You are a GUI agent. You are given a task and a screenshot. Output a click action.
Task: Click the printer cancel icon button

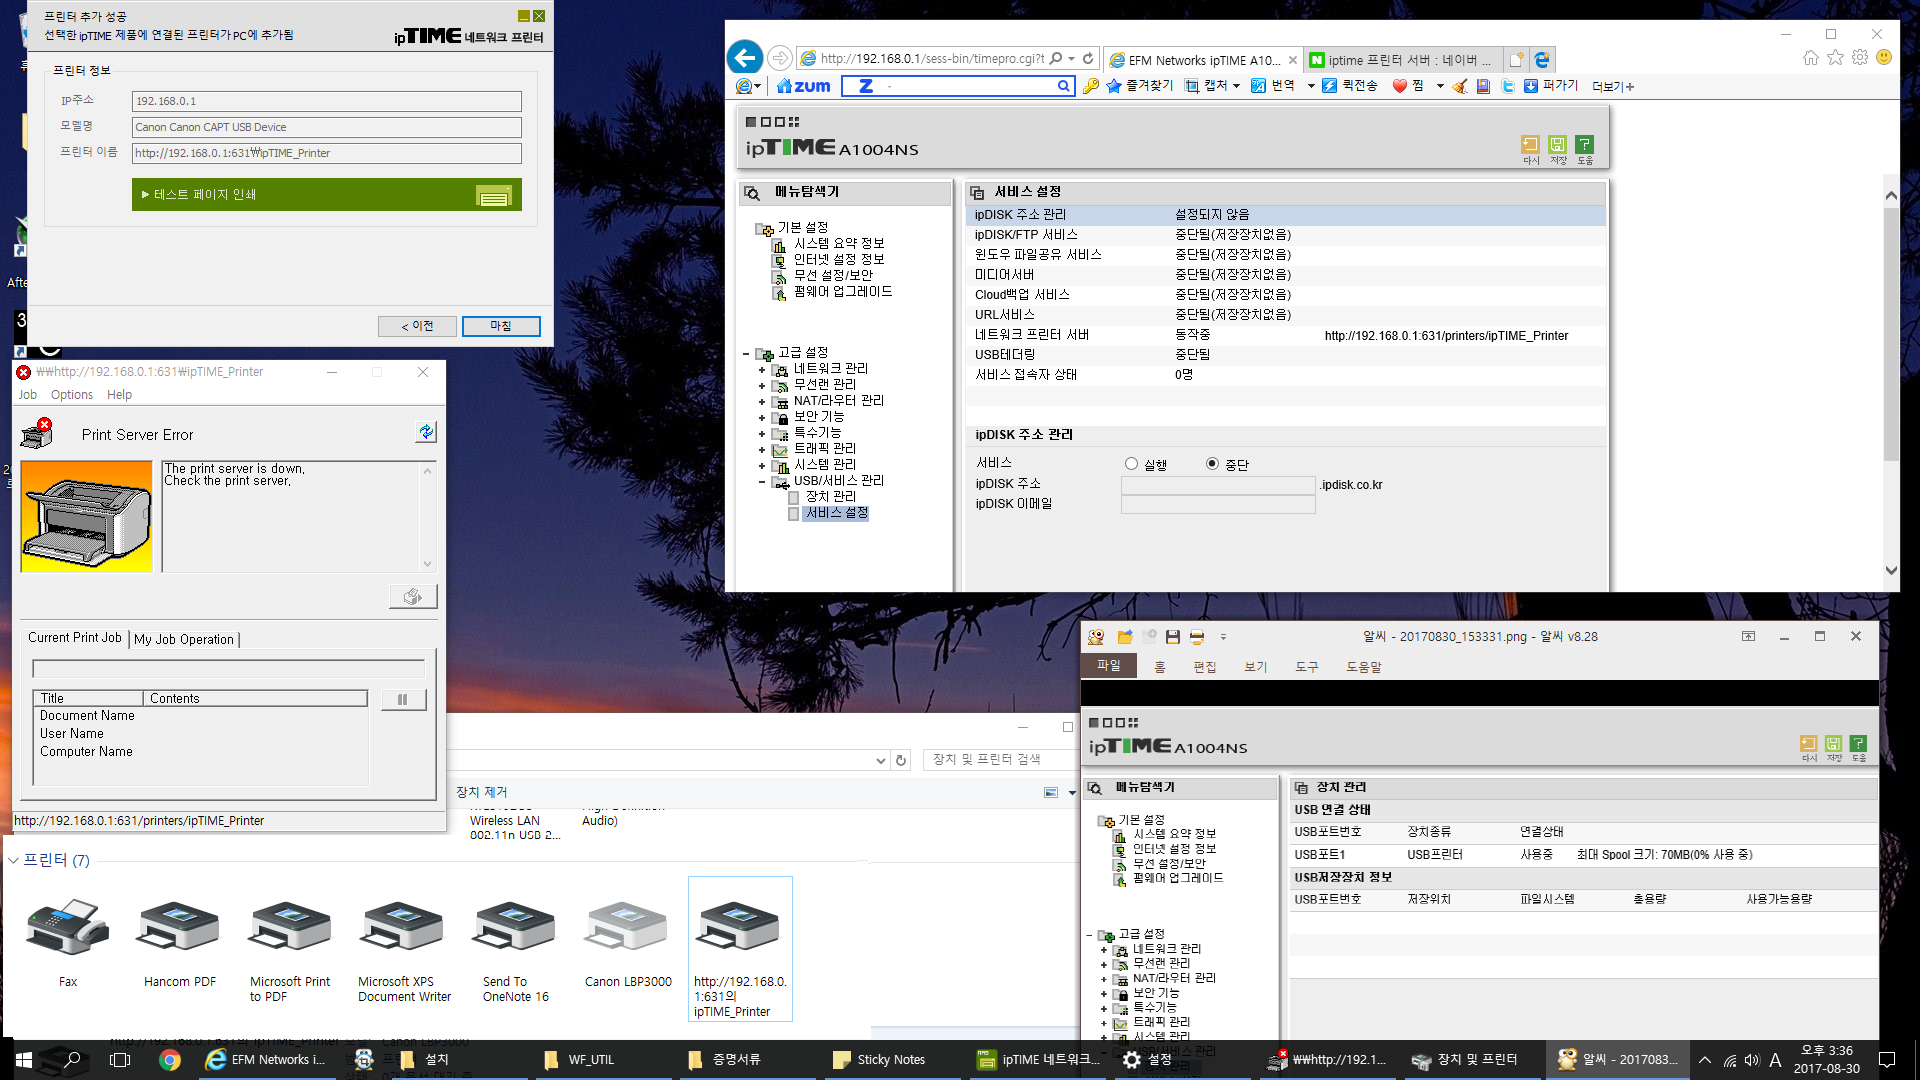point(413,597)
